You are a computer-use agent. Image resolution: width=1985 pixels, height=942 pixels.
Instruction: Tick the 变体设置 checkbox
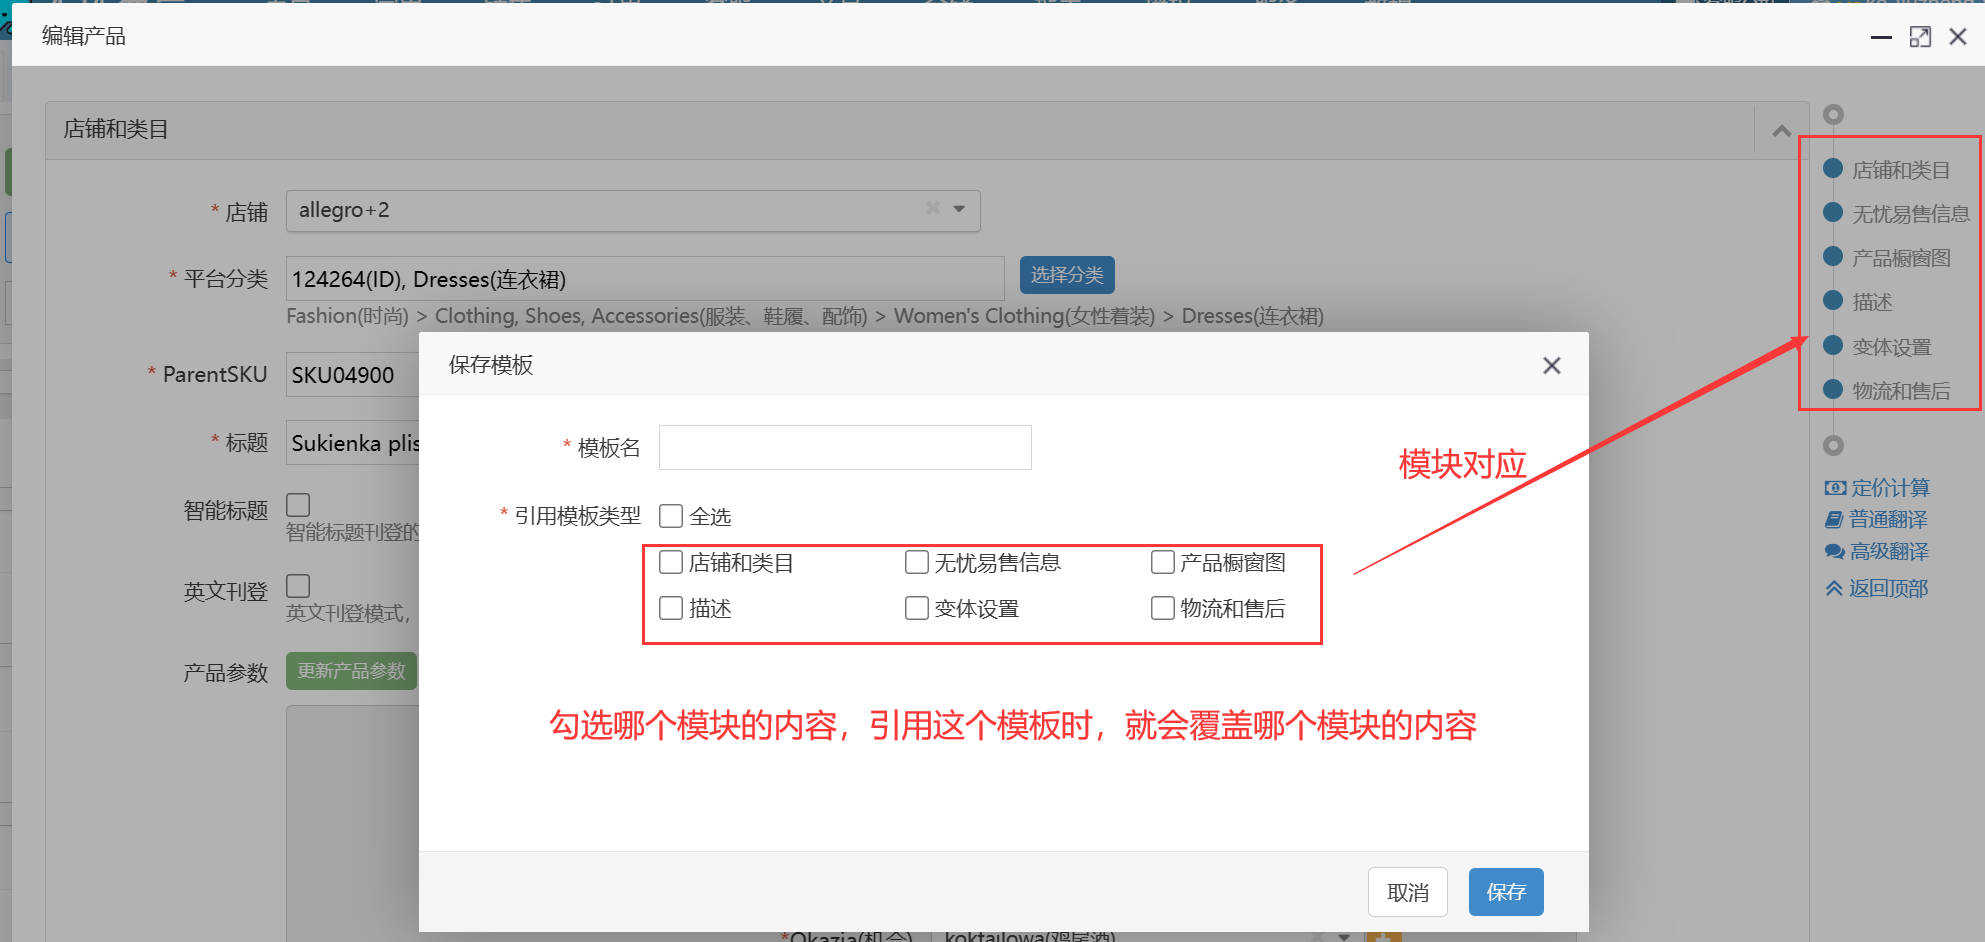click(x=916, y=608)
